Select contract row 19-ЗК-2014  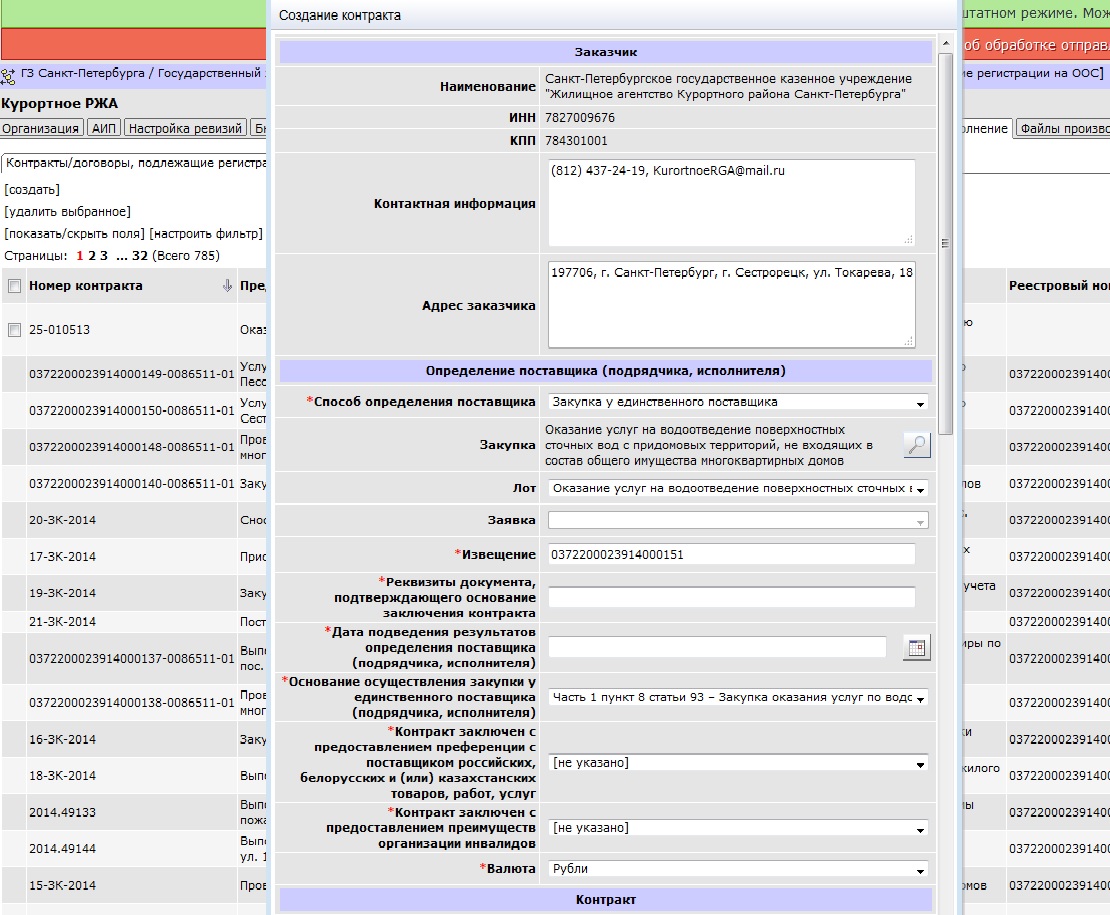[x=62, y=593]
